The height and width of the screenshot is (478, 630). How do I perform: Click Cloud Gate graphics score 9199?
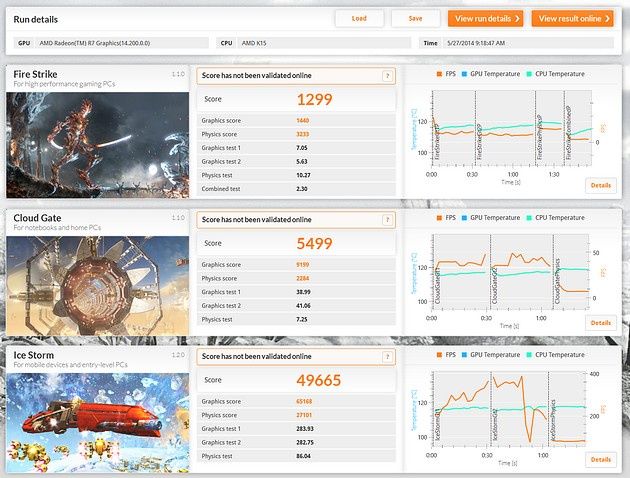303,265
